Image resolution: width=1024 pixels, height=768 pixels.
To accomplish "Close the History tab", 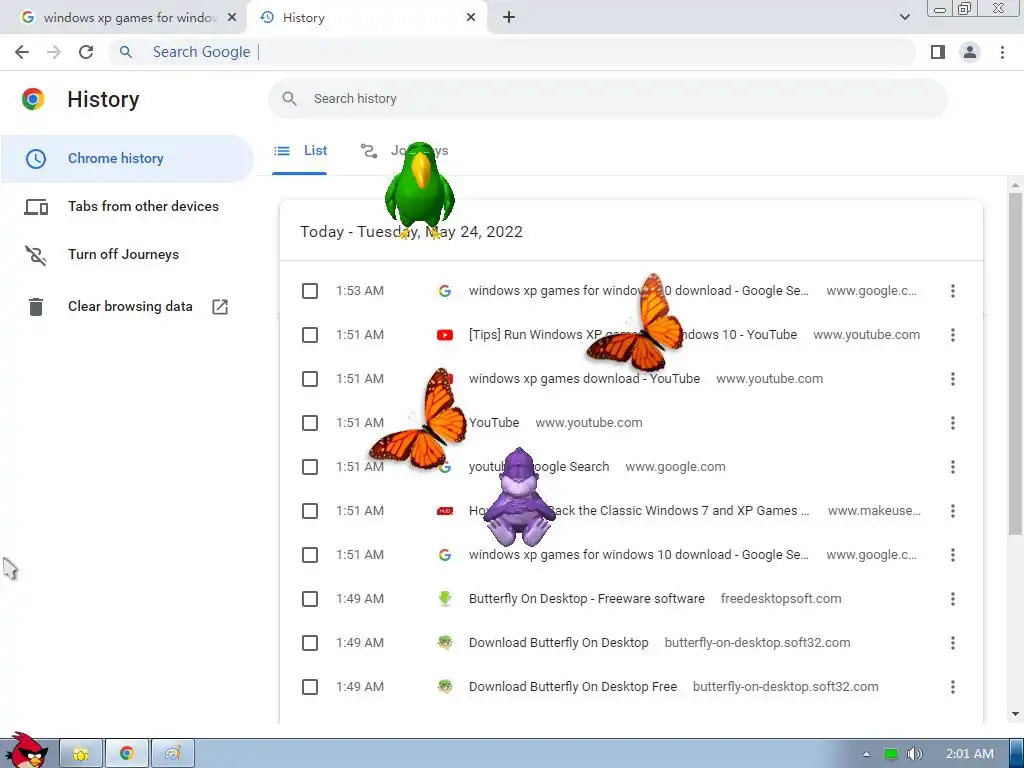I will click(471, 18).
